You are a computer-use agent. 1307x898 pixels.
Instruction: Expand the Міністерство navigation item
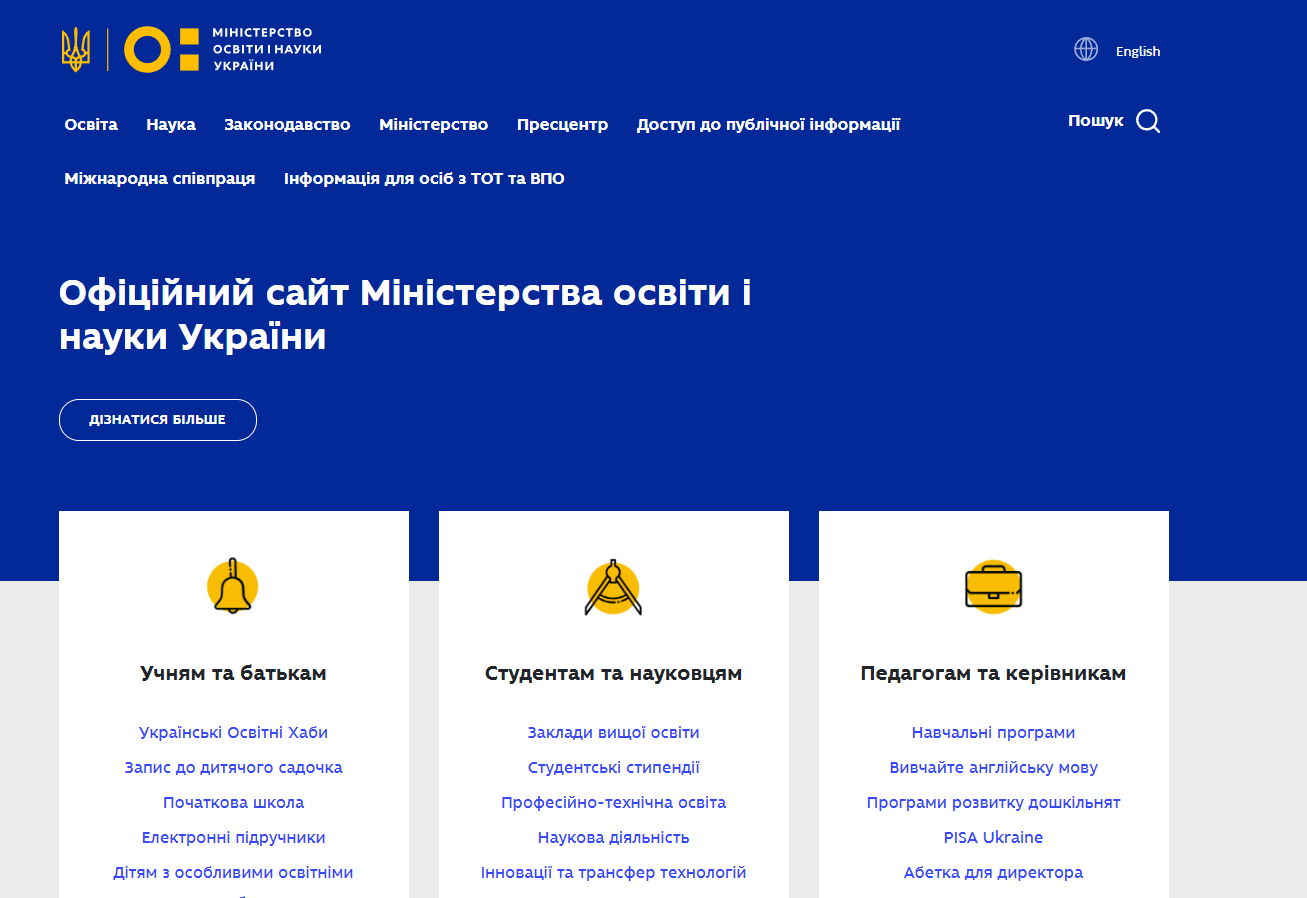(433, 125)
